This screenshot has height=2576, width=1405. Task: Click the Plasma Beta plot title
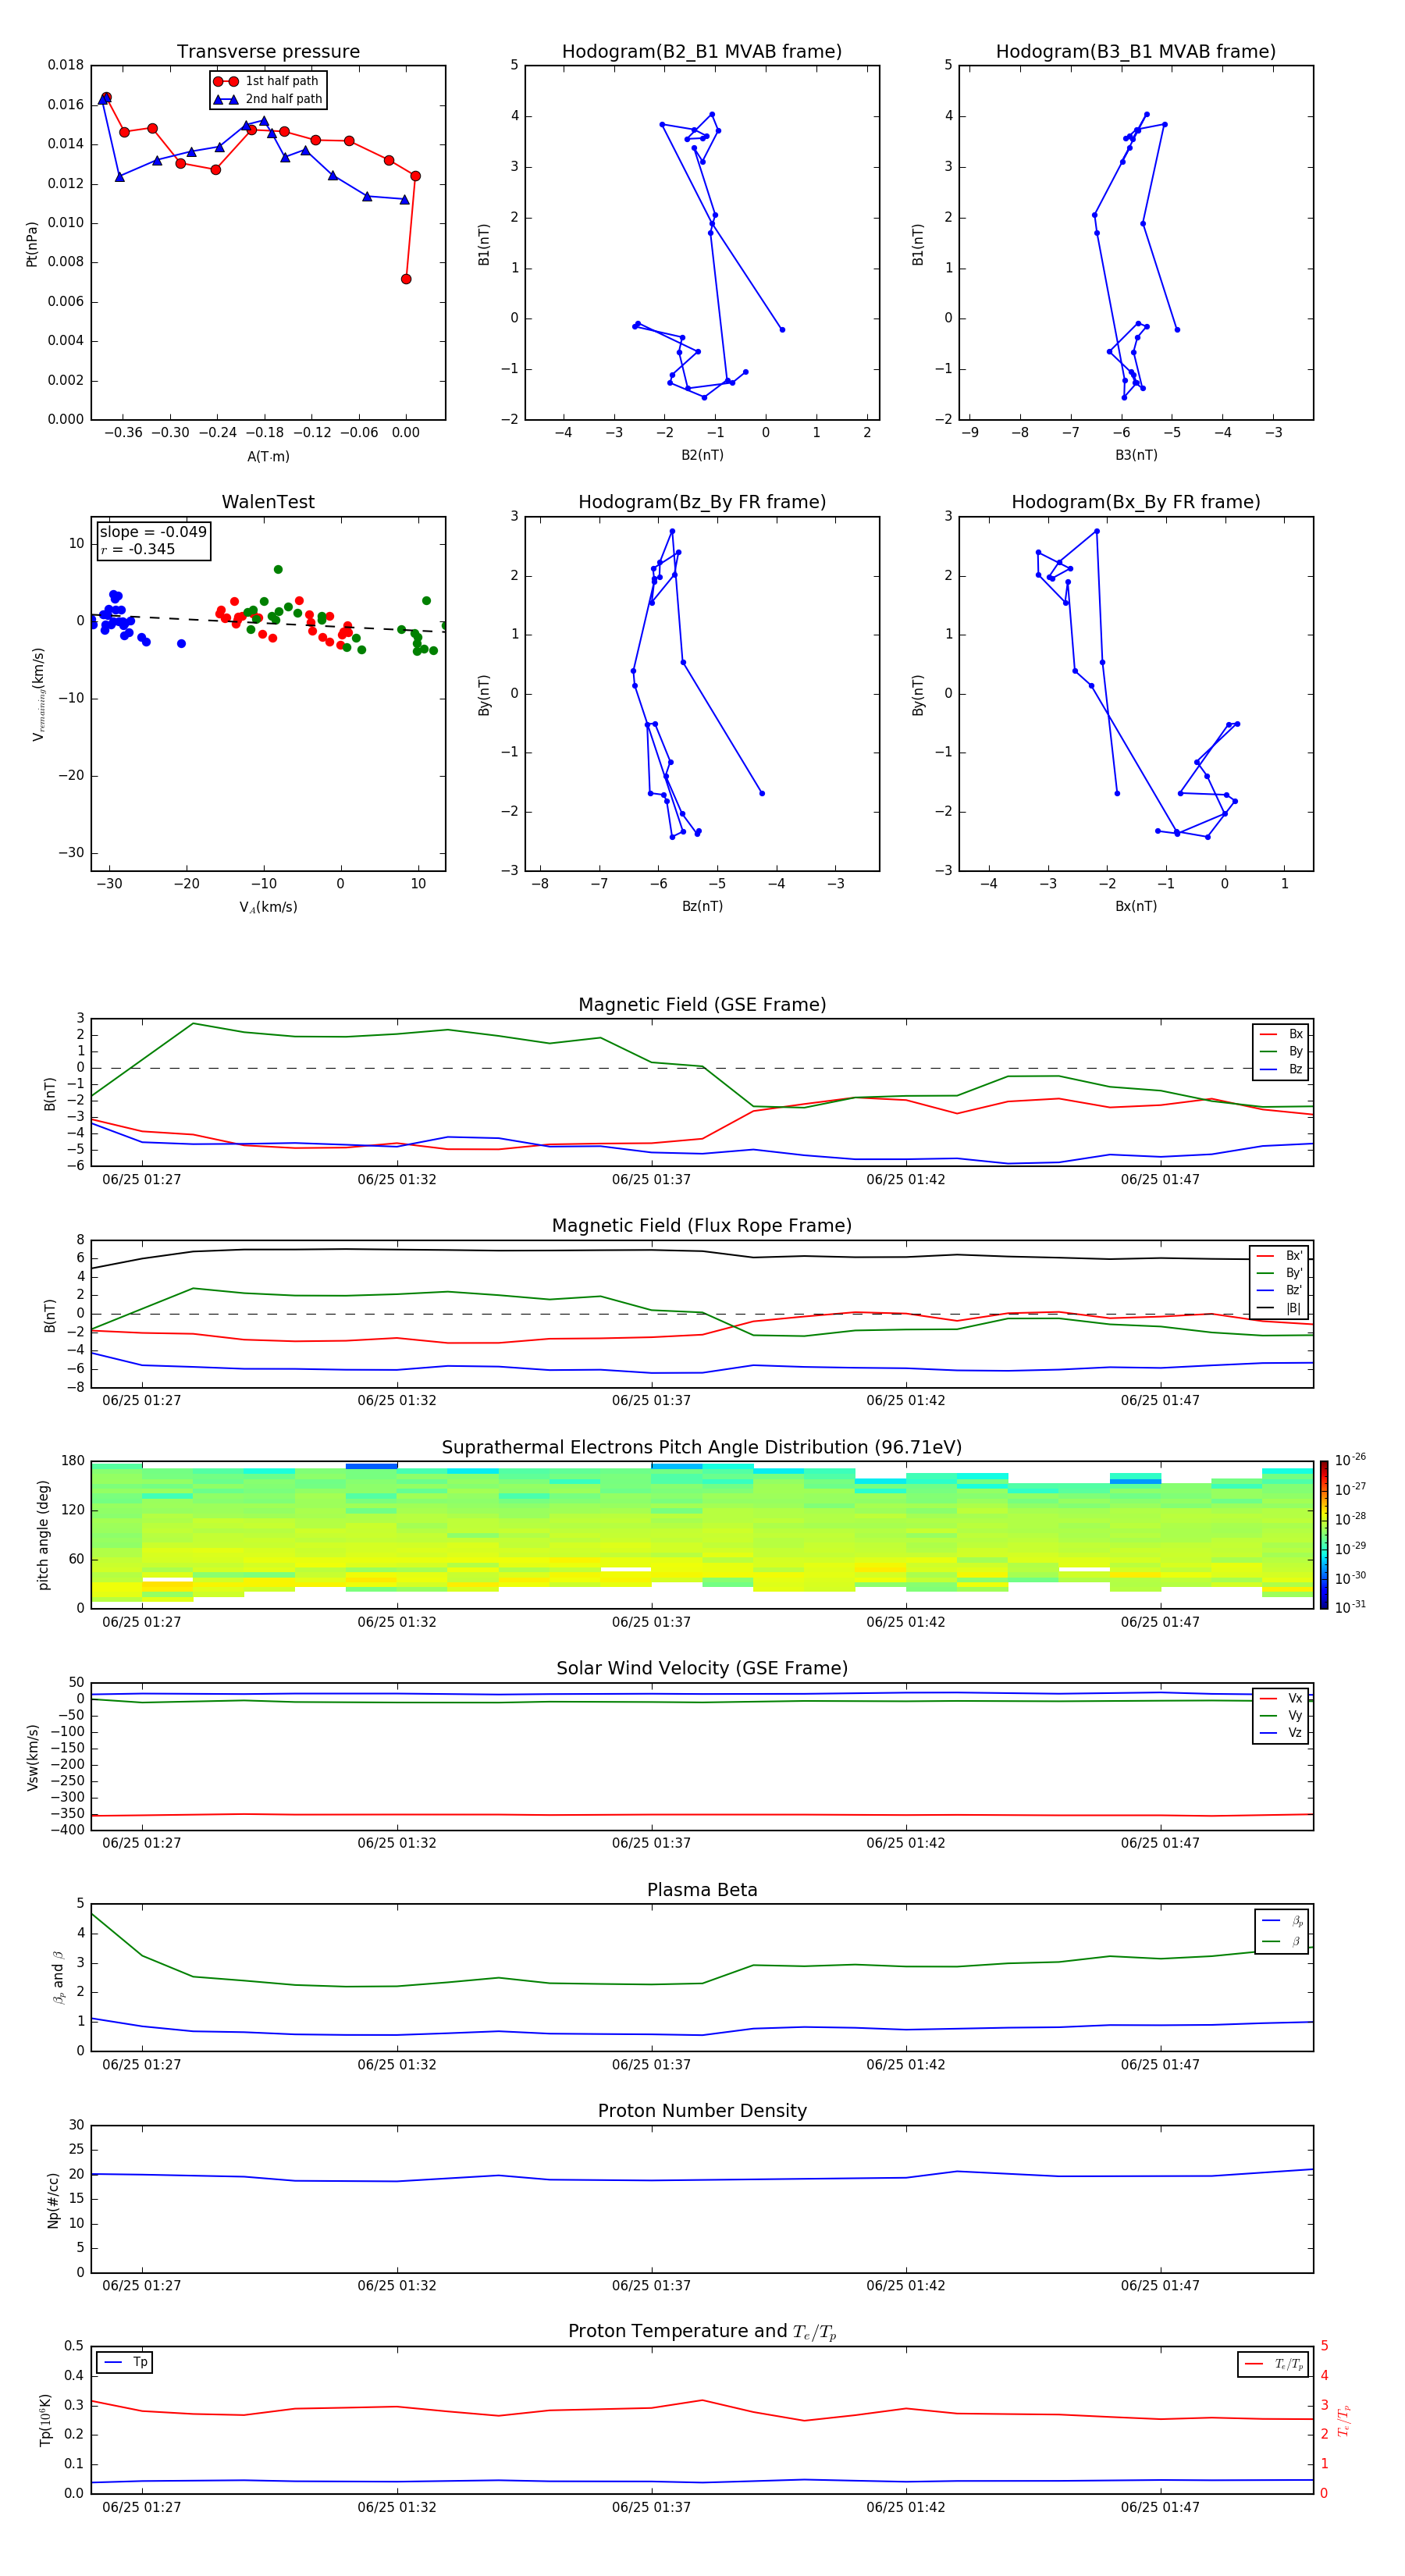[702, 1890]
